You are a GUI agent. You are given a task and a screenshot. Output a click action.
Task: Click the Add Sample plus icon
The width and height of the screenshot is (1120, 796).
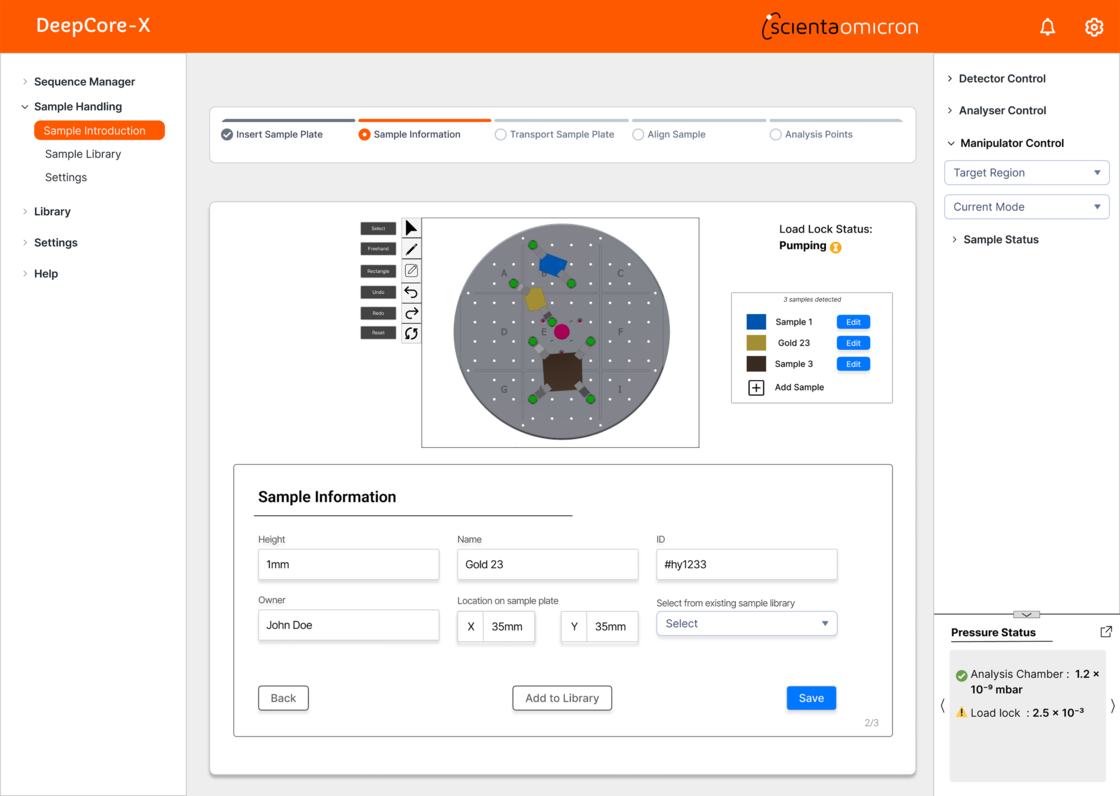click(x=756, y=387)
